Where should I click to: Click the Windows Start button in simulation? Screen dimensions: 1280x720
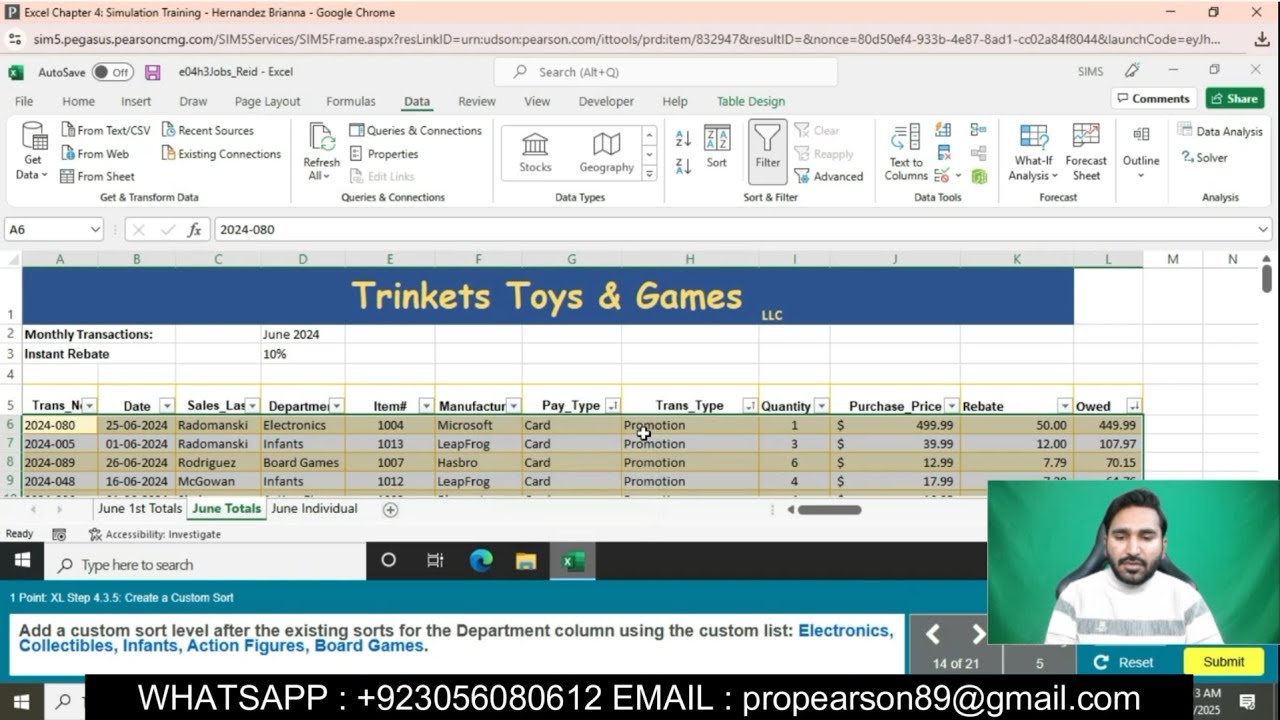pos(22,561)
